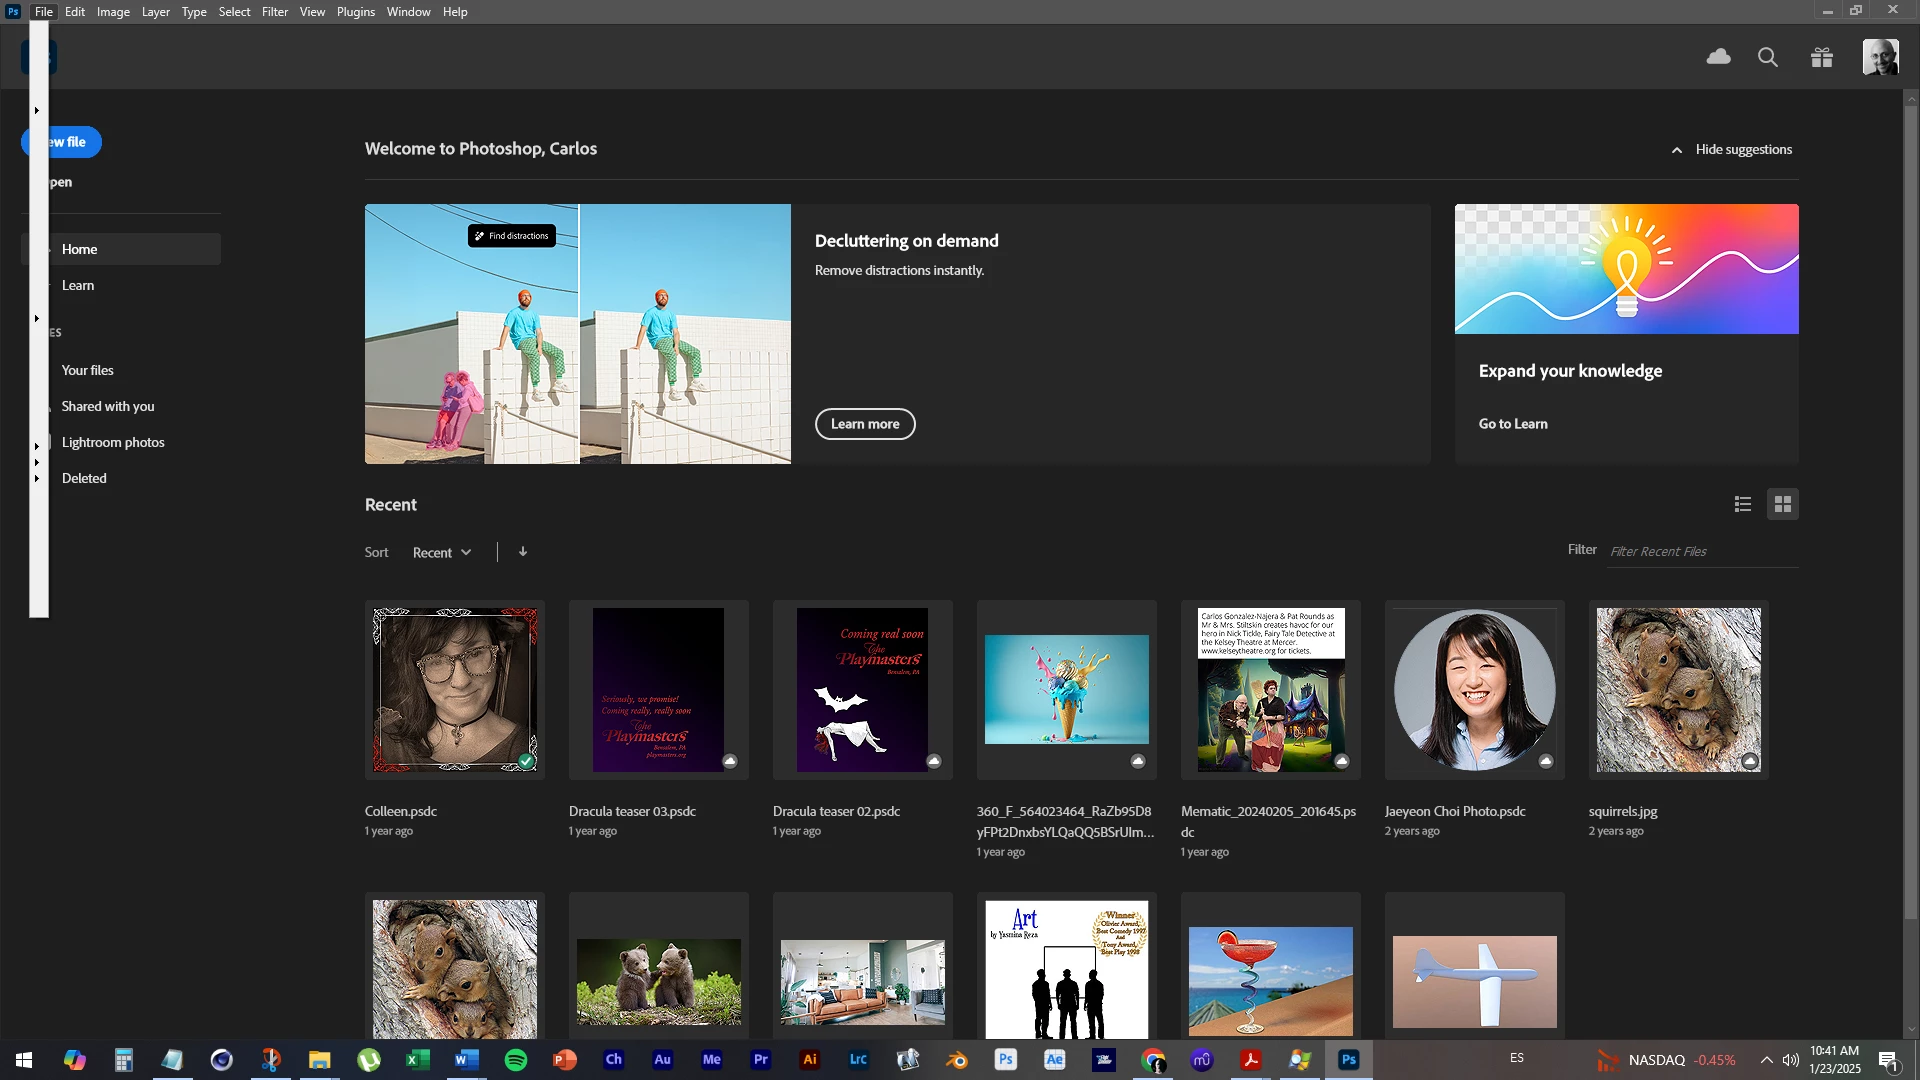This screenshot has height=1080, width=1920.
Task: Open the Recent sort dropdown
Action: click(x=442, y=553)
